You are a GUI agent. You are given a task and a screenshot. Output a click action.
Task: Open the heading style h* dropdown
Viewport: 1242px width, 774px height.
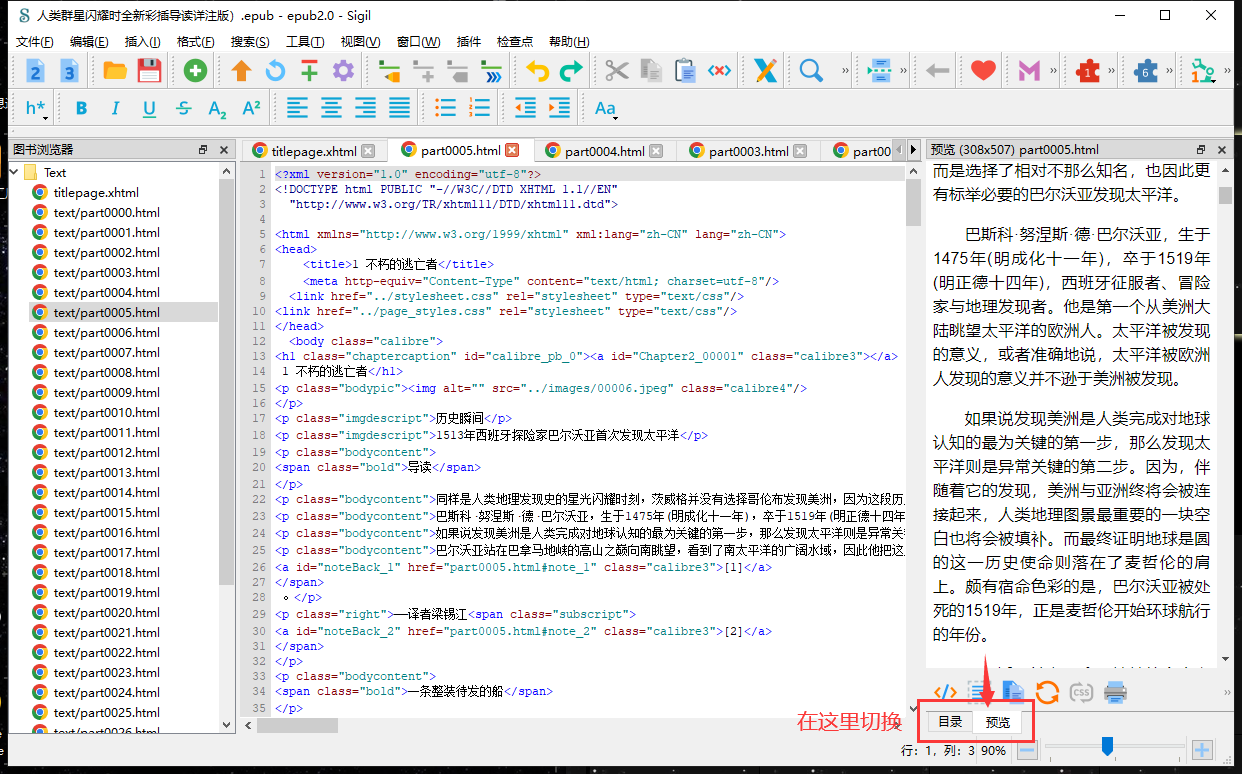coord(36,108)
